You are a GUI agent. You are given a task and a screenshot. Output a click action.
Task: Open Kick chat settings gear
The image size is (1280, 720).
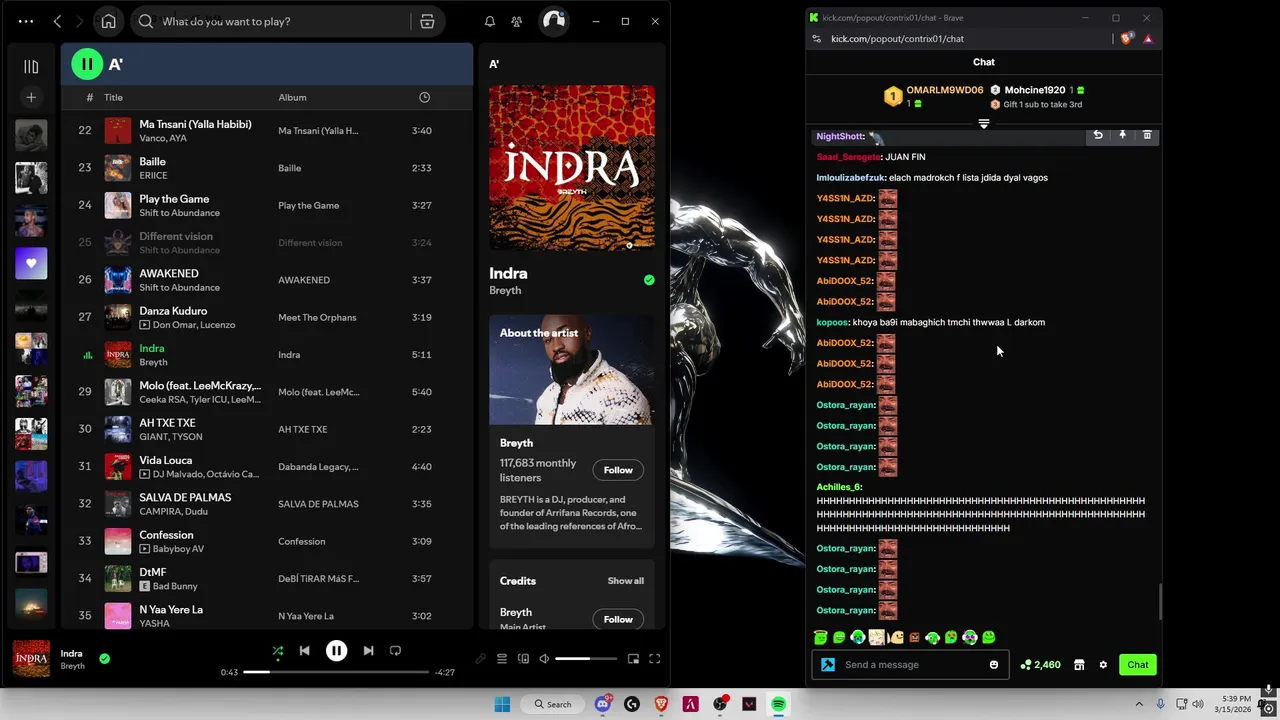coord(1103,665)
